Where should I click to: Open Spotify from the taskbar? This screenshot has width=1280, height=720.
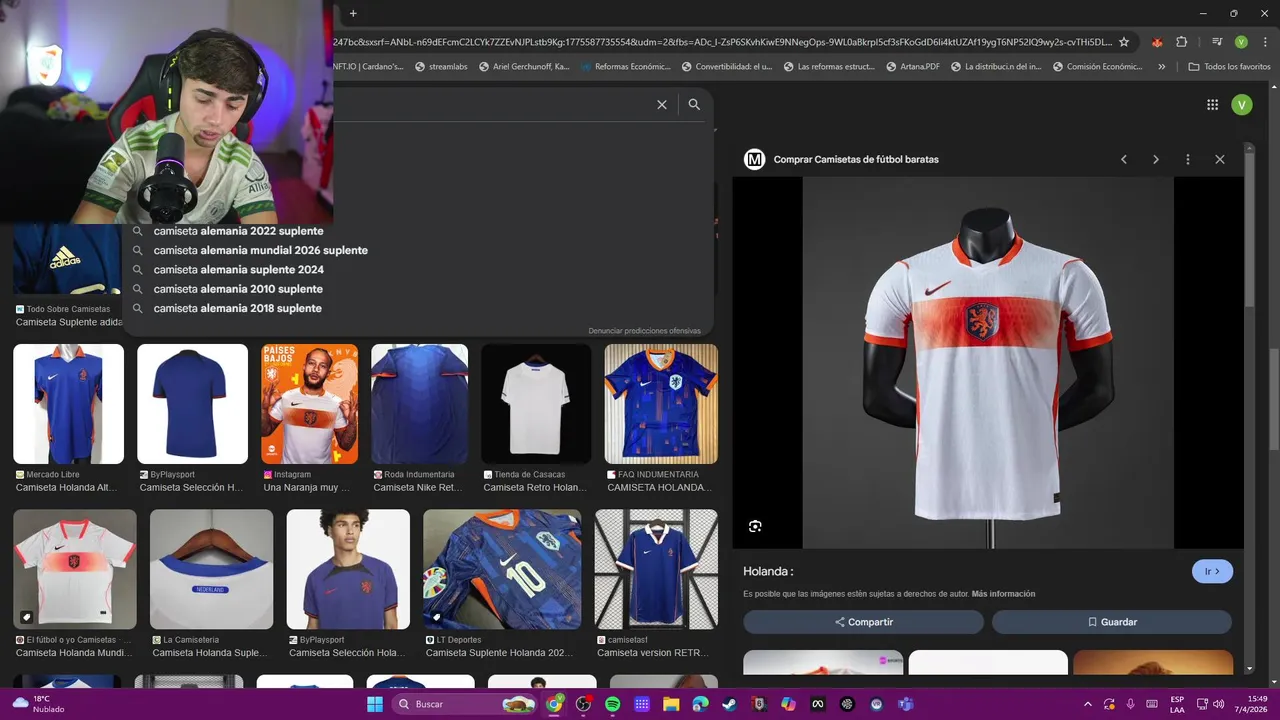pos(612,704)
